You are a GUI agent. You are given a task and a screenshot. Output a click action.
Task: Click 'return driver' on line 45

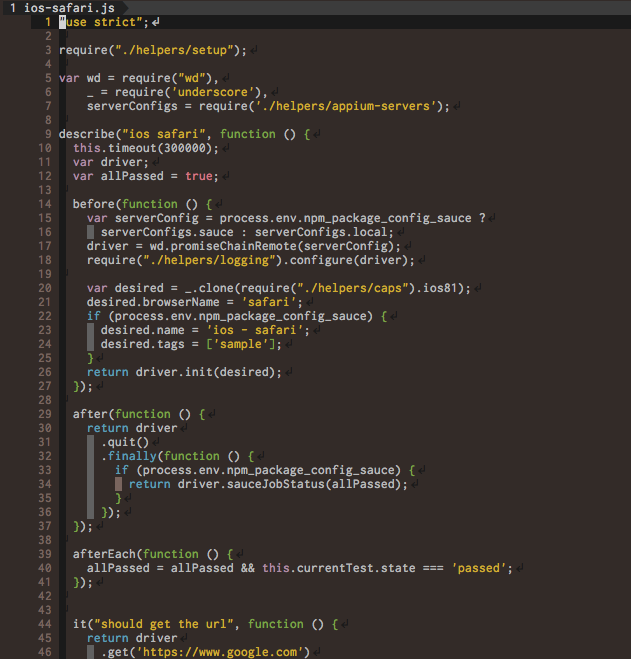(x=132, y=638)
